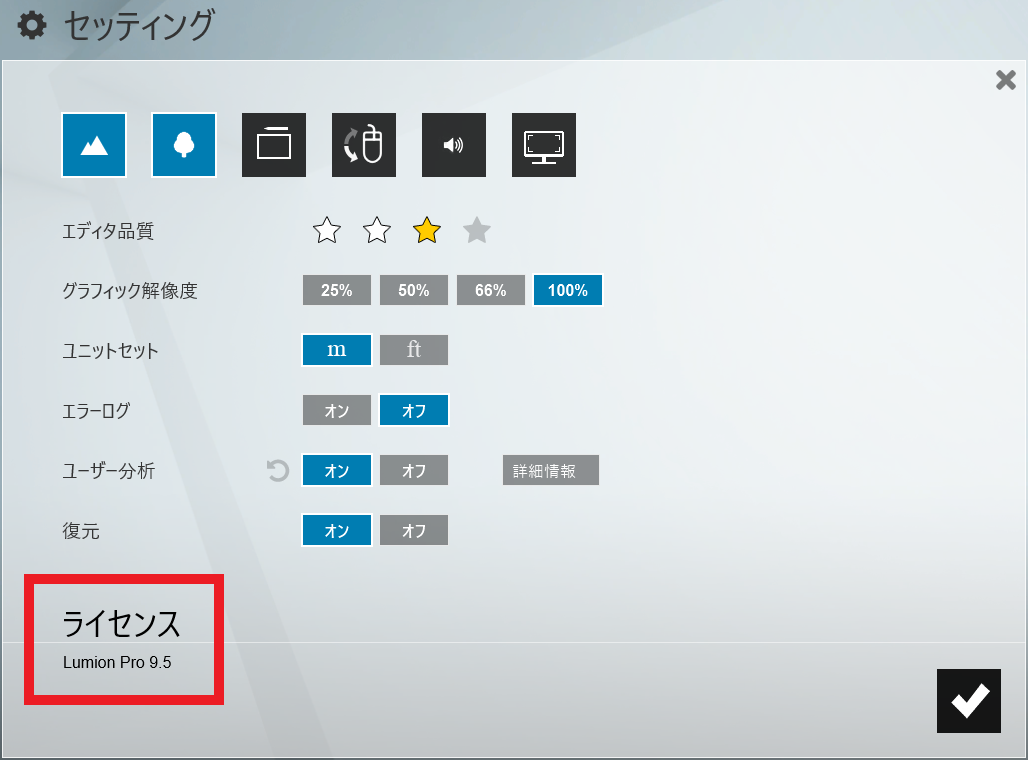Turn エラーログ on (オン)
The width and height of the screenshot is (1028, 760).
337,410
